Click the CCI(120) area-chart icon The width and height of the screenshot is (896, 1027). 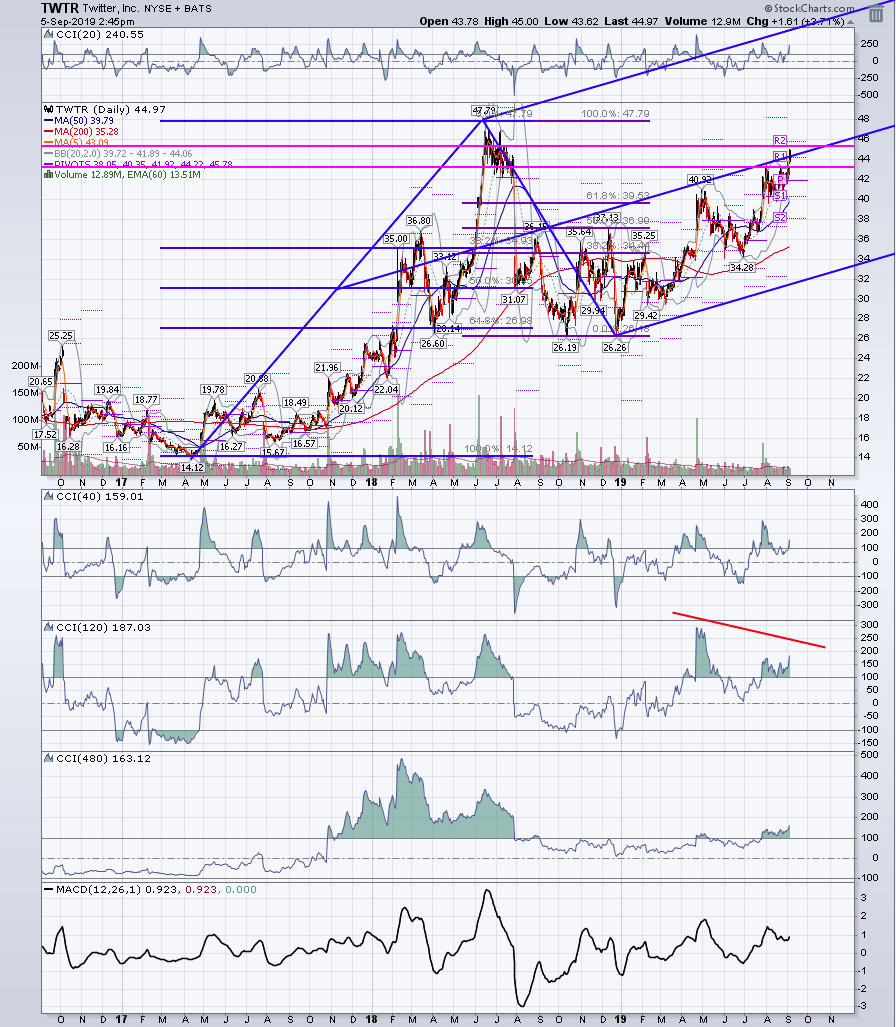(x=48, y=627)
